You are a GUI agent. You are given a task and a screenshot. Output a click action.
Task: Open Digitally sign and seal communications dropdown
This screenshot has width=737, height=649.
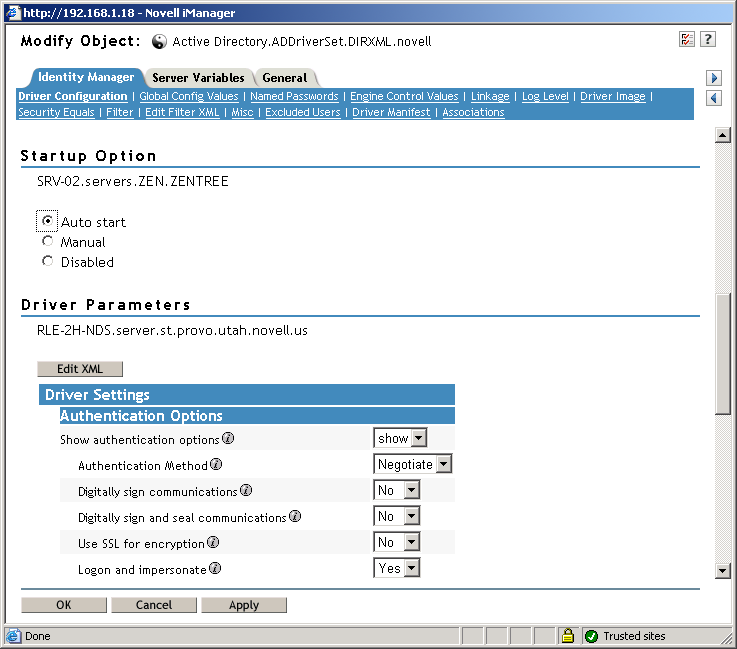click(x=397, y=516)
